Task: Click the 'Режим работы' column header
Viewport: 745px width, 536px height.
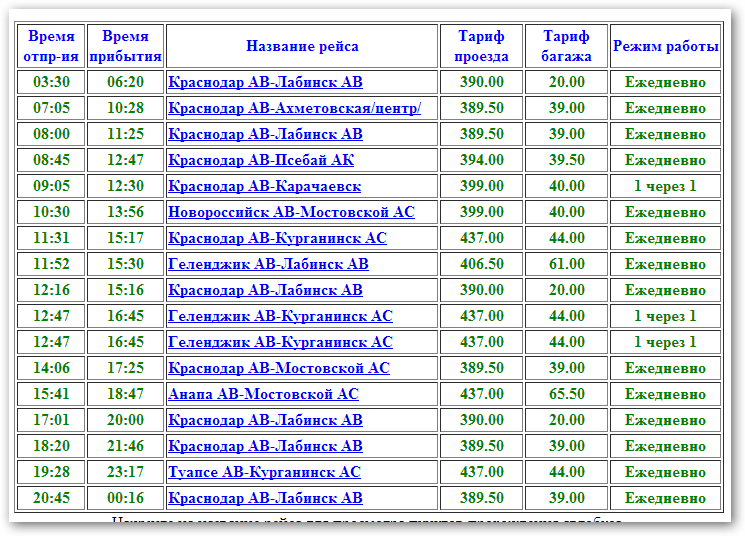Action: [x=665, y=46]
